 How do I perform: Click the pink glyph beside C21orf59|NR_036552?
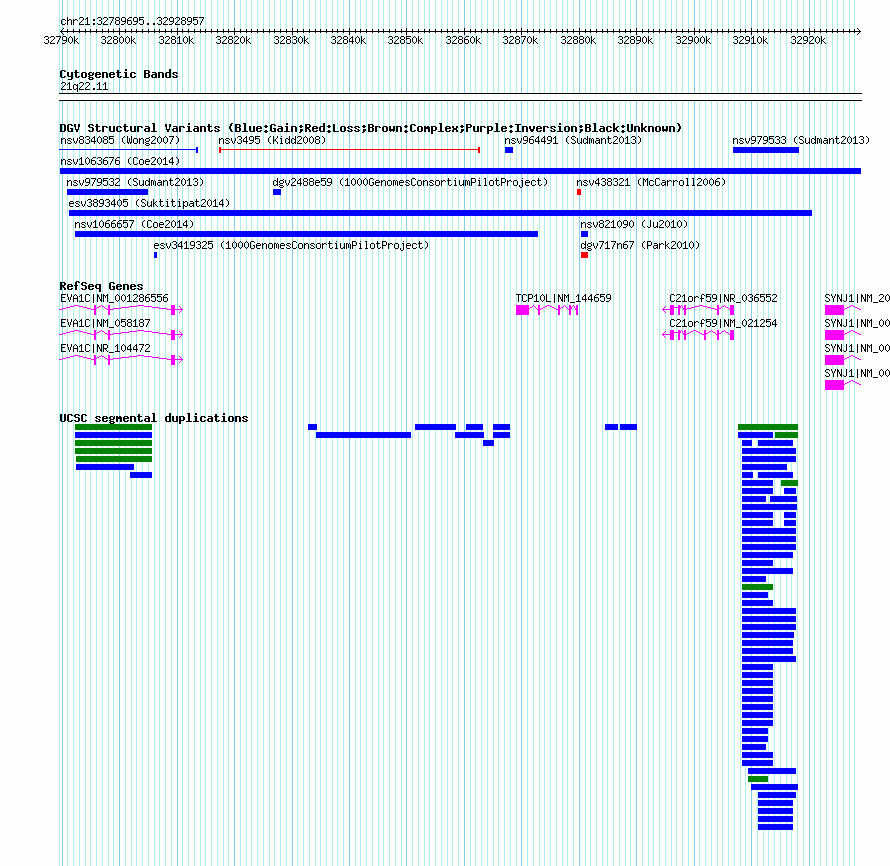(698, 310)
